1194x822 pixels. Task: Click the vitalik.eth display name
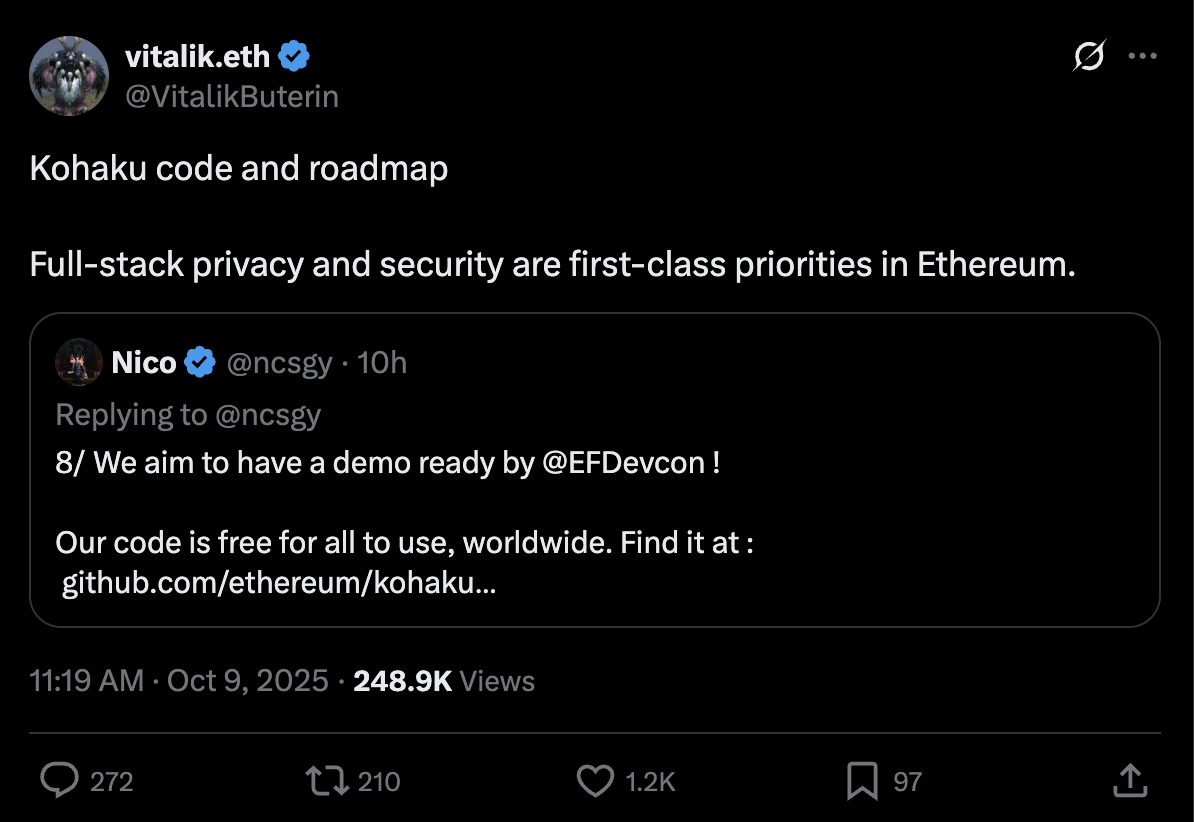(x=198, y=57)
